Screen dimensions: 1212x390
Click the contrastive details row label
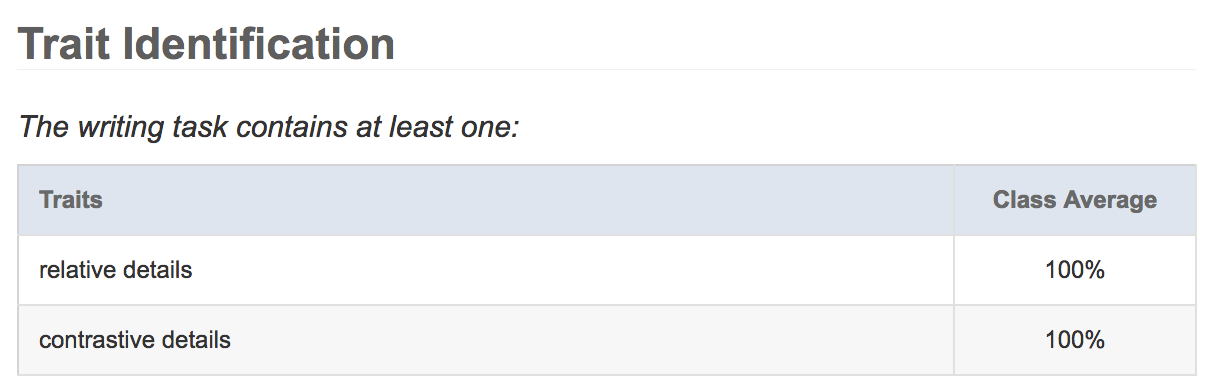coord(135,340)
